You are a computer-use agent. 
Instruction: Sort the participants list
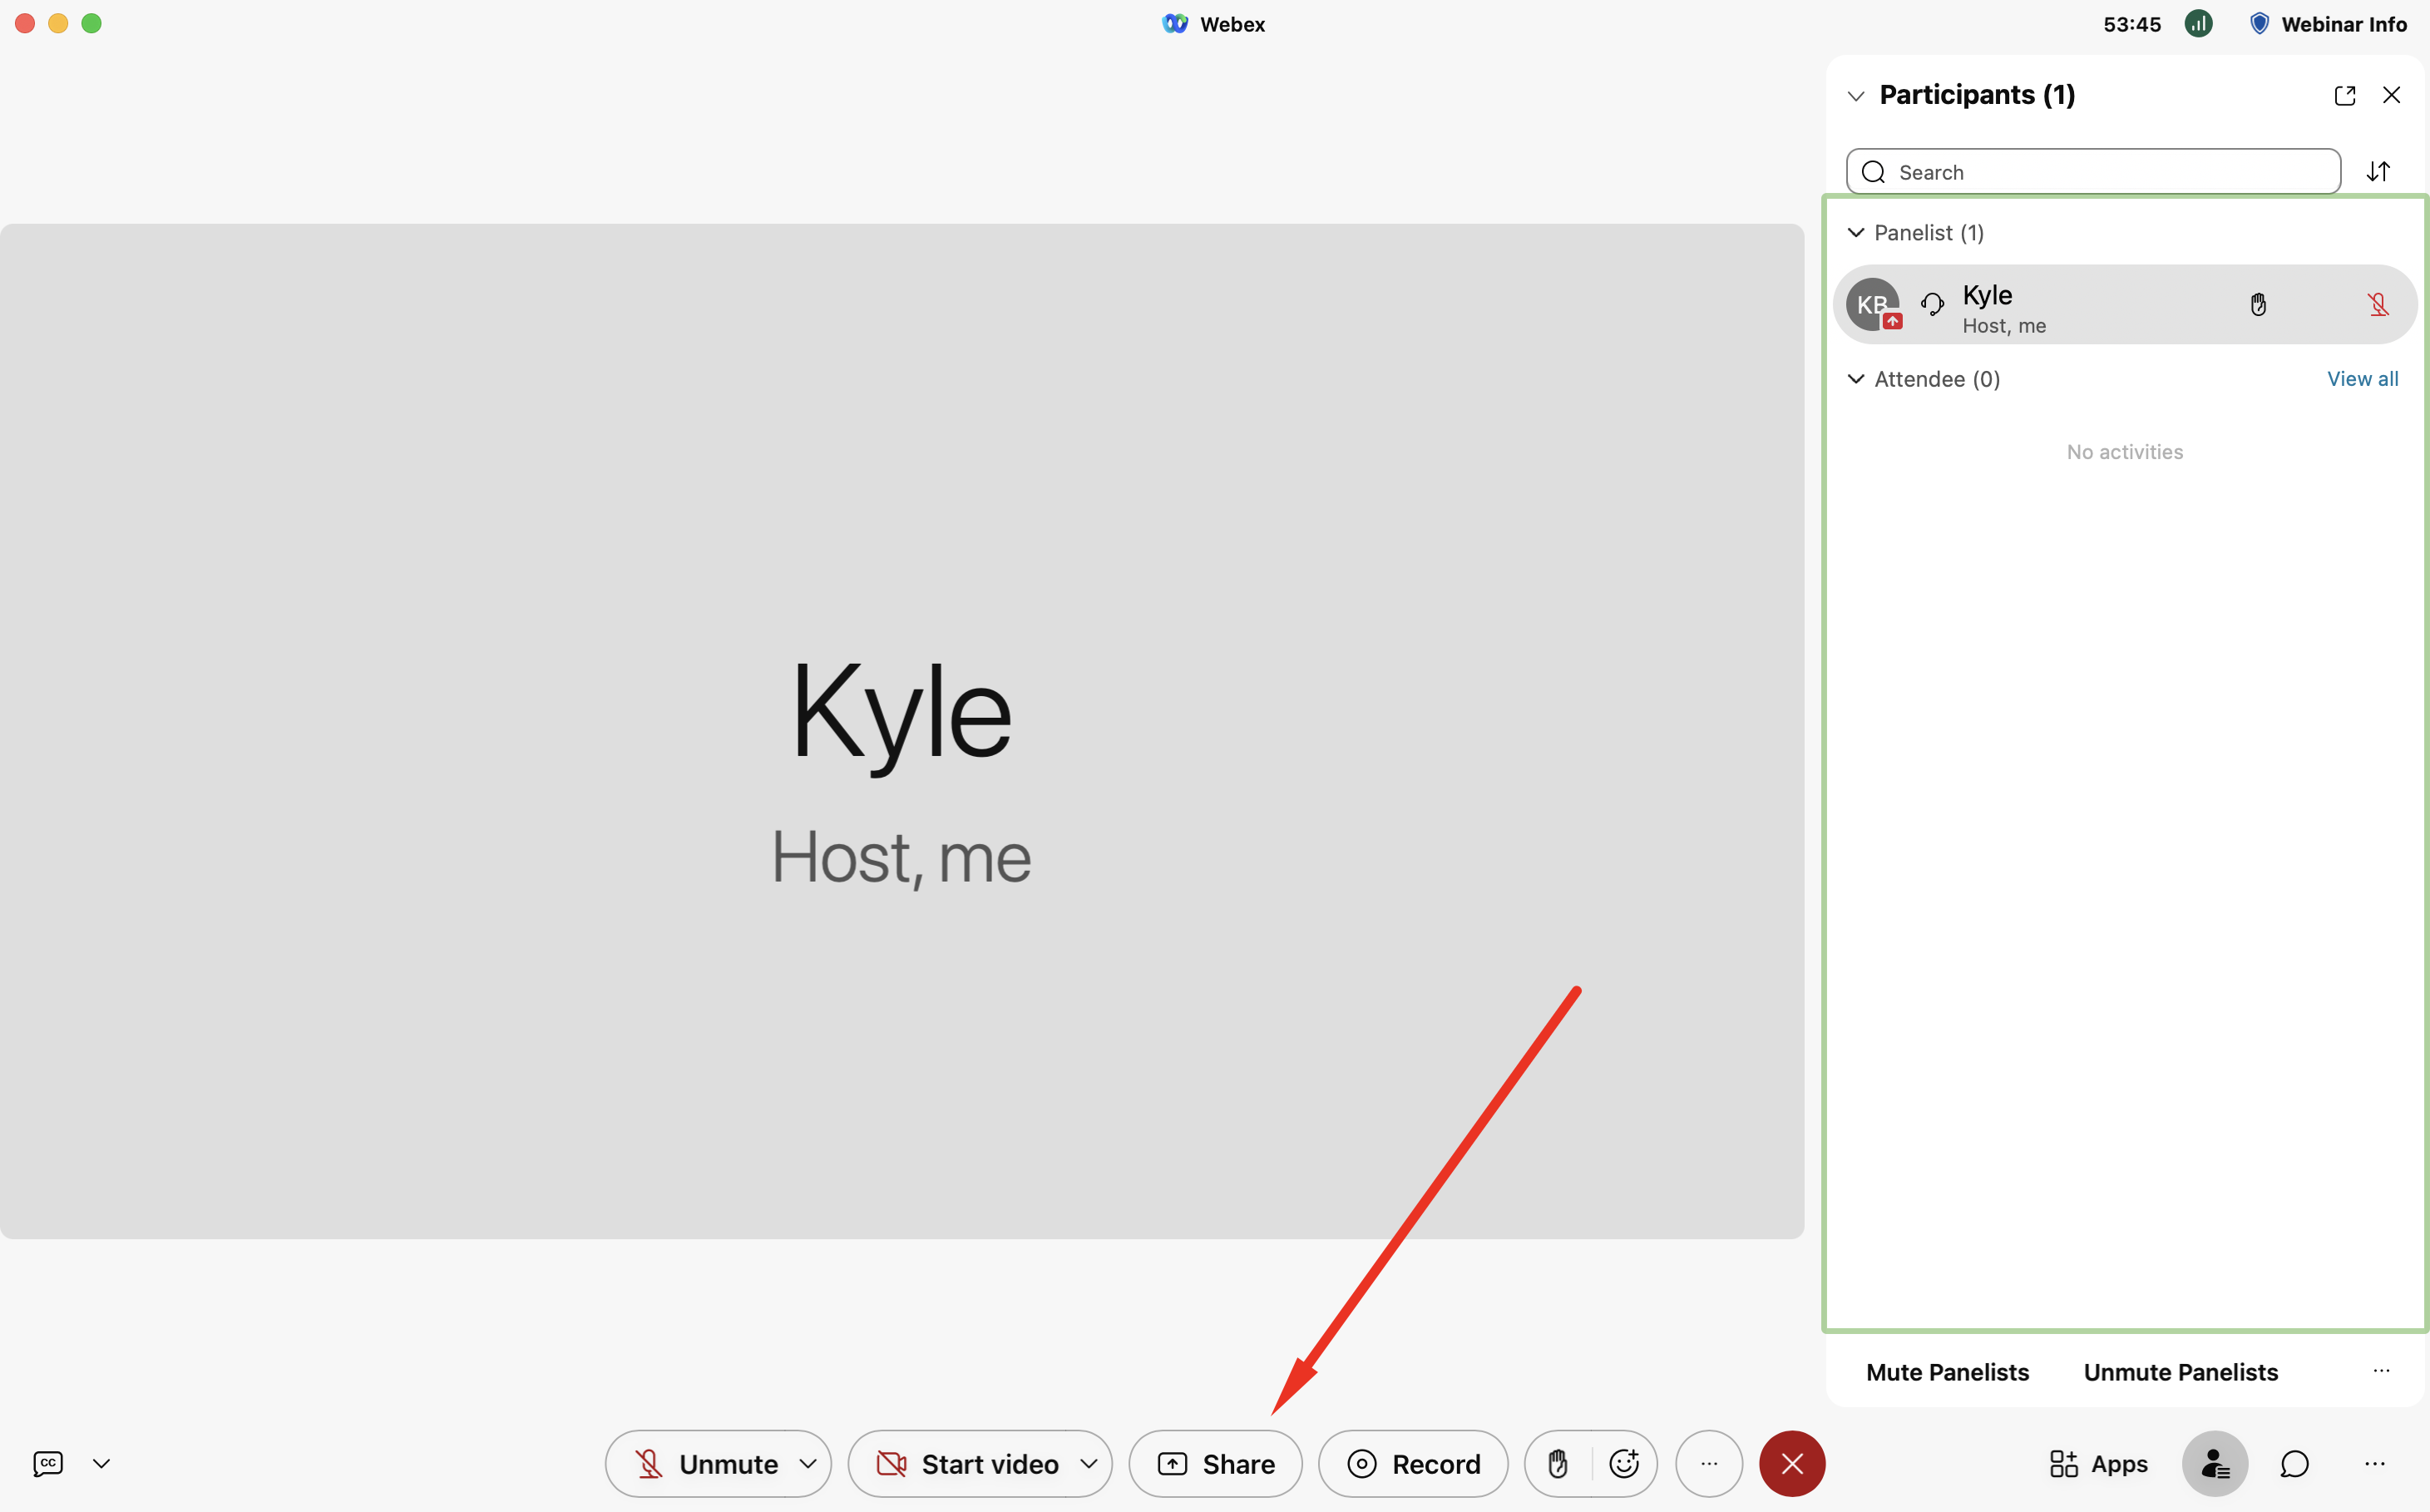tap(2378, 172)
